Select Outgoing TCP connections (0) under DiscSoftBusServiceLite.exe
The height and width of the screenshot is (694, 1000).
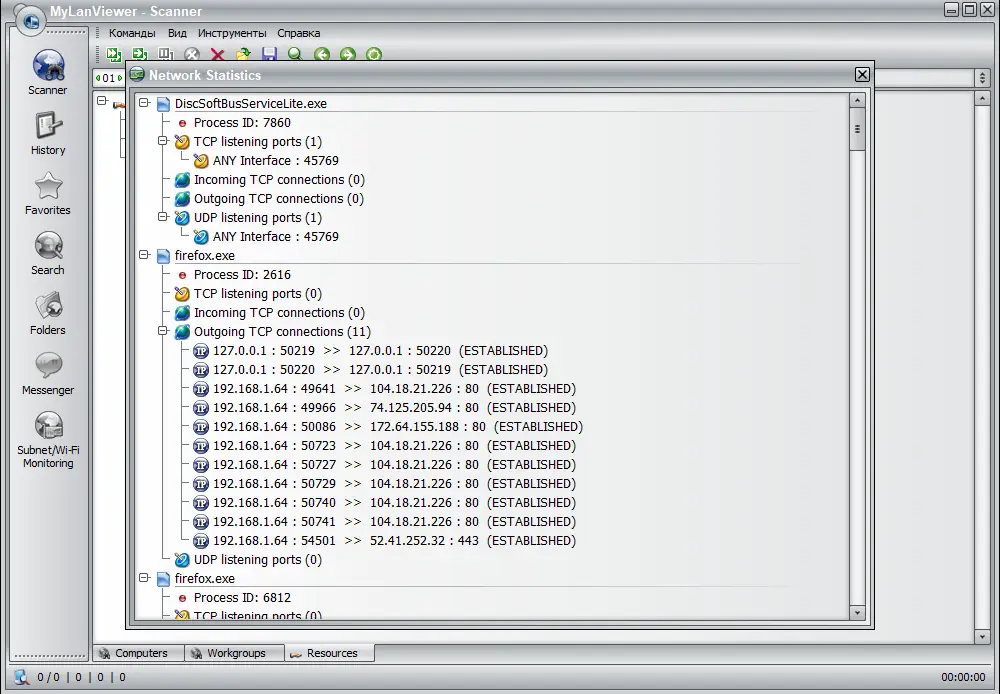(279, 199)
